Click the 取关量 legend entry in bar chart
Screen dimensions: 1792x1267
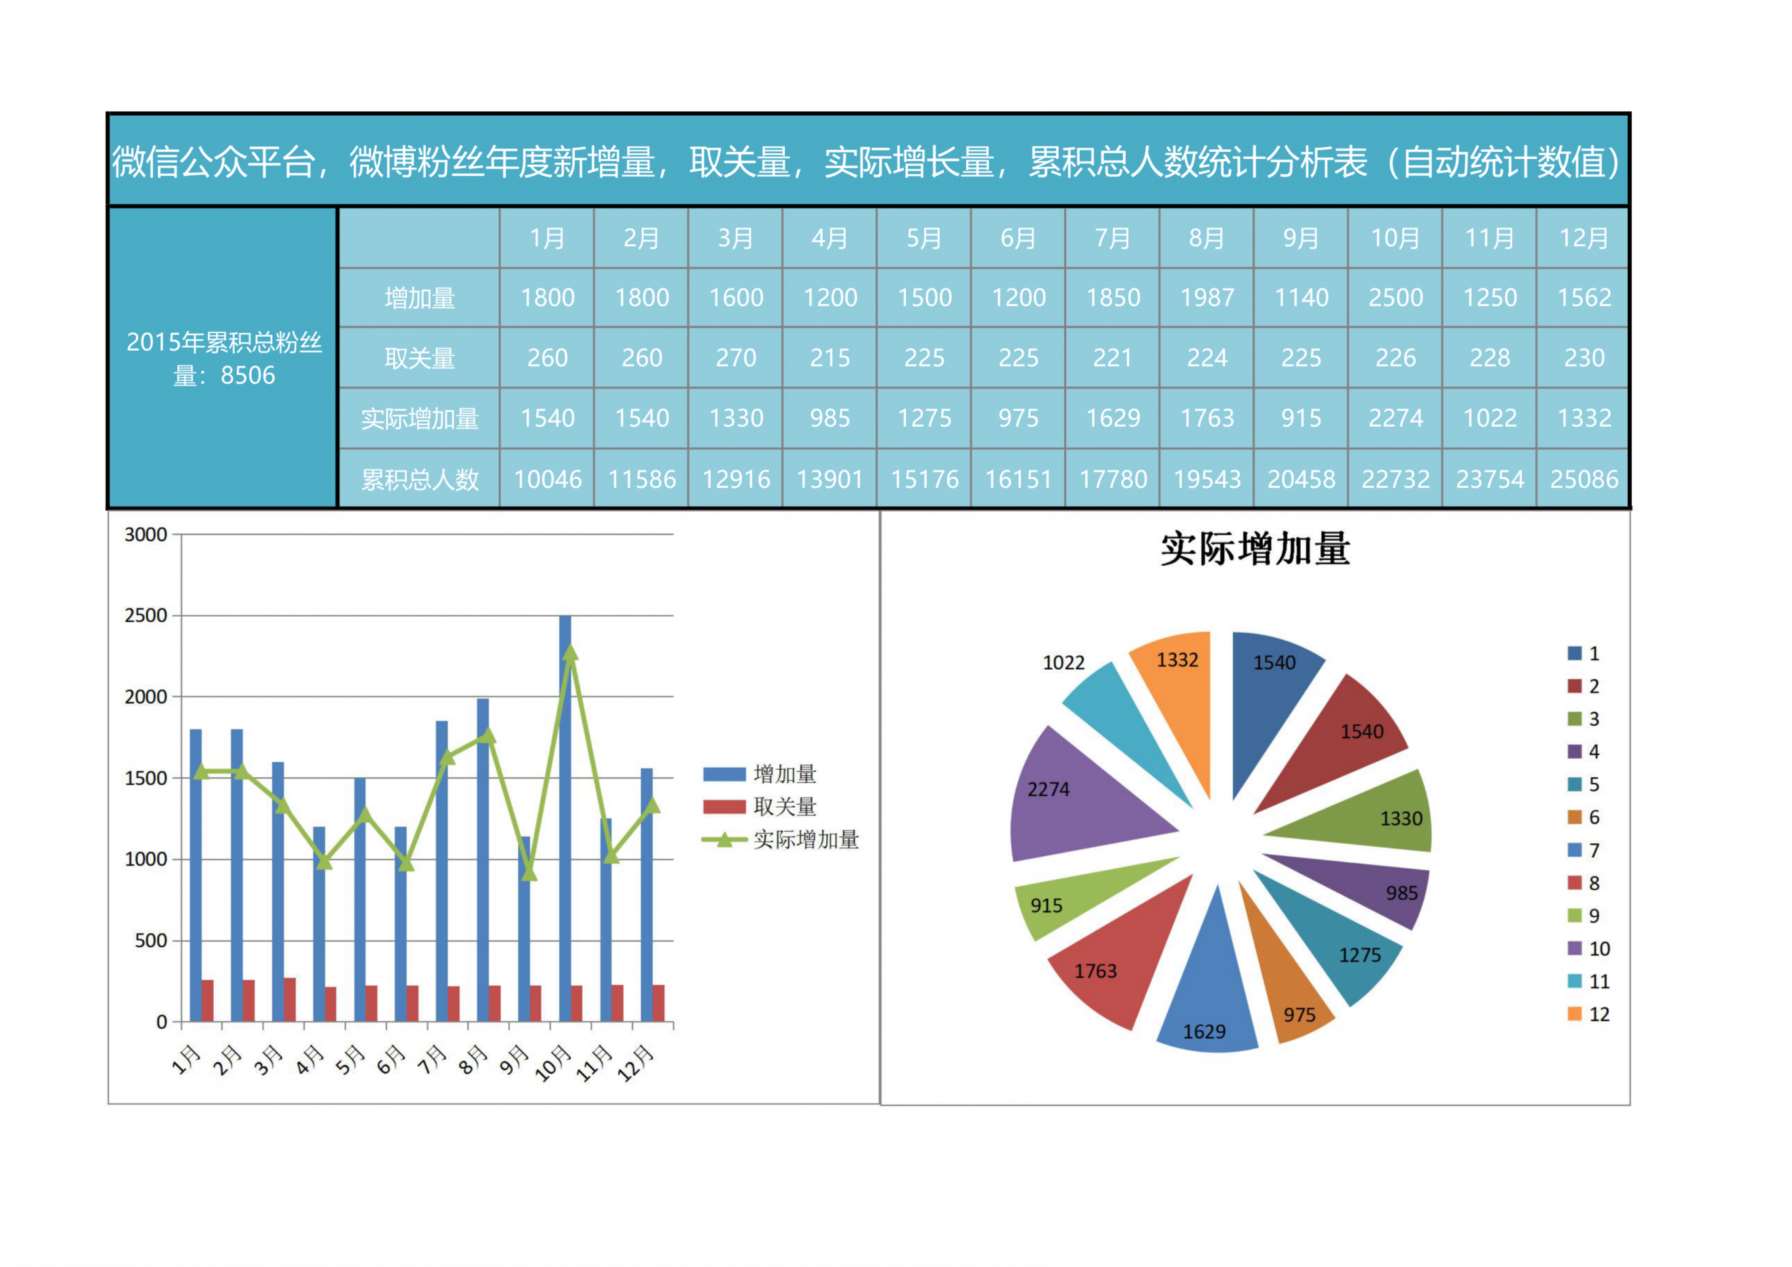point(760,807)
